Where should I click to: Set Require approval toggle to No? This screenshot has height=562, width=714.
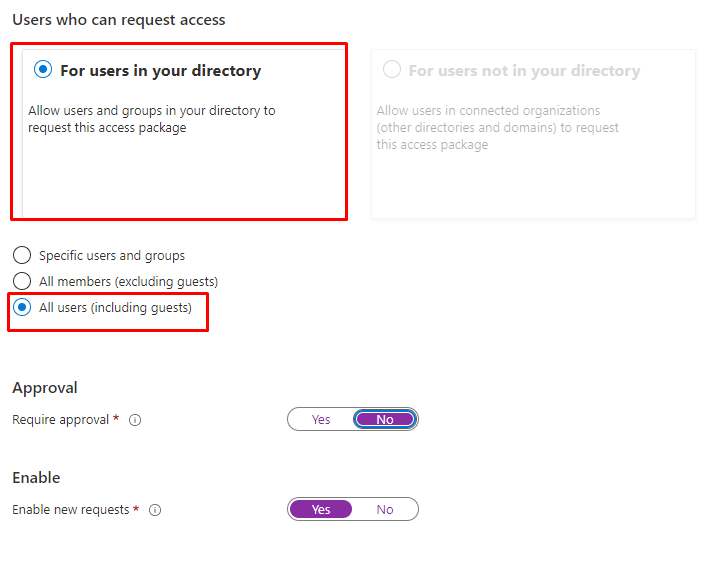click(385, 420)
